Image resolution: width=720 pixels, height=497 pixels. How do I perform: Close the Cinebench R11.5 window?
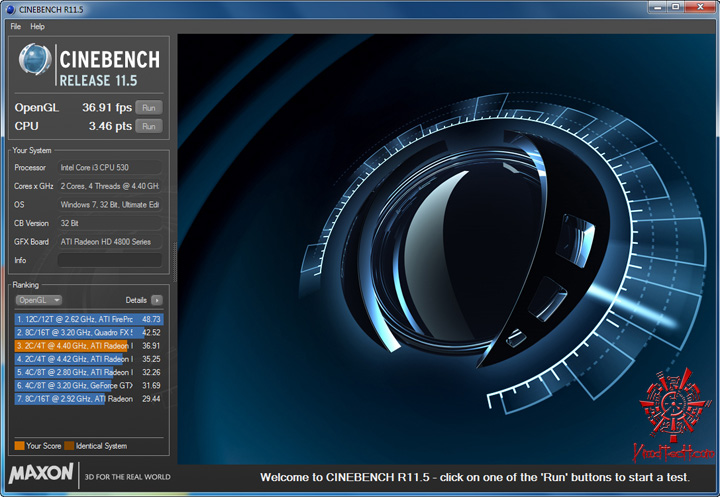[x=700, y=7]
